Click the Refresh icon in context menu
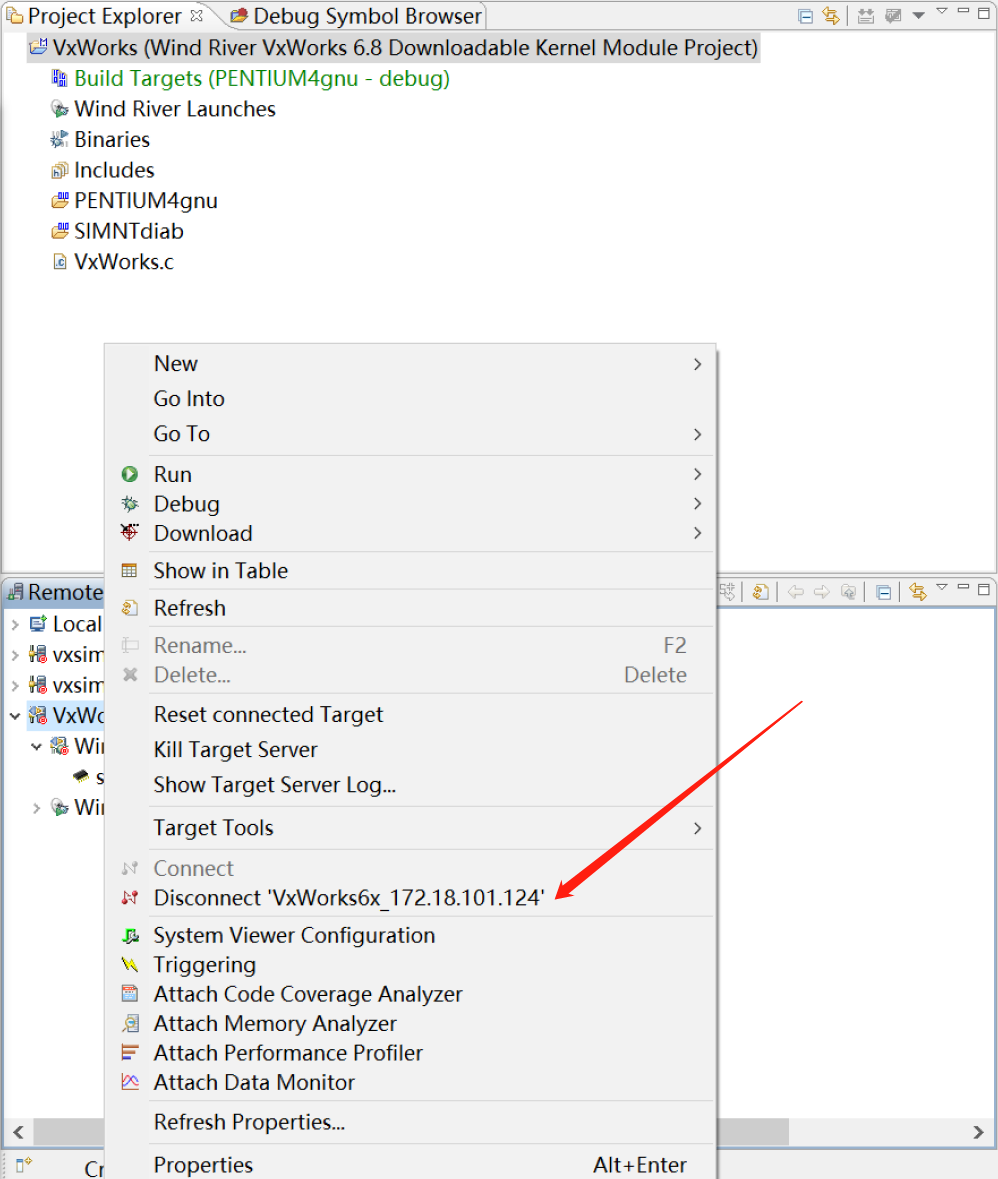Image resolution: width=998 pixels, height=1179 pixels. pyautogui.click(x=129, y=608)
